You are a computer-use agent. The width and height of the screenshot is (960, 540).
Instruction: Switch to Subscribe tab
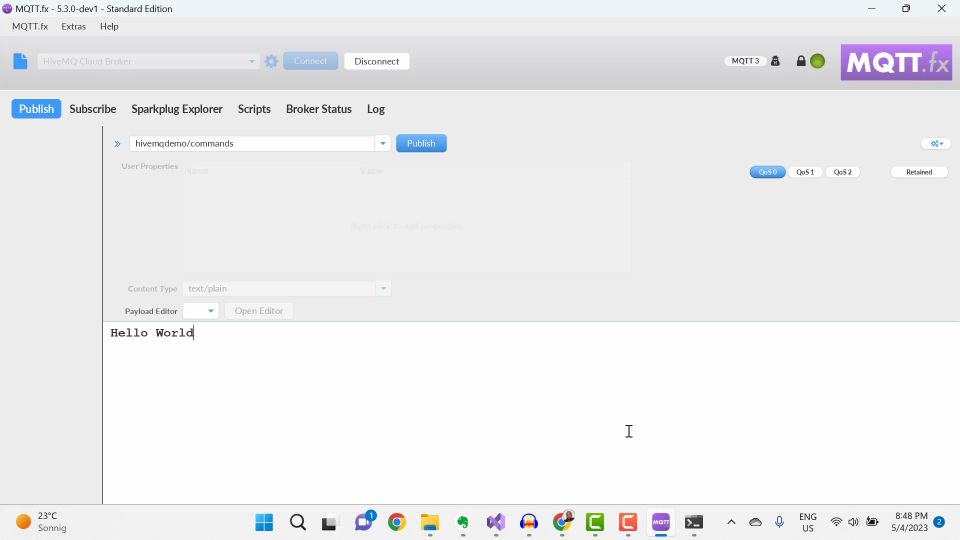(92, 109)
